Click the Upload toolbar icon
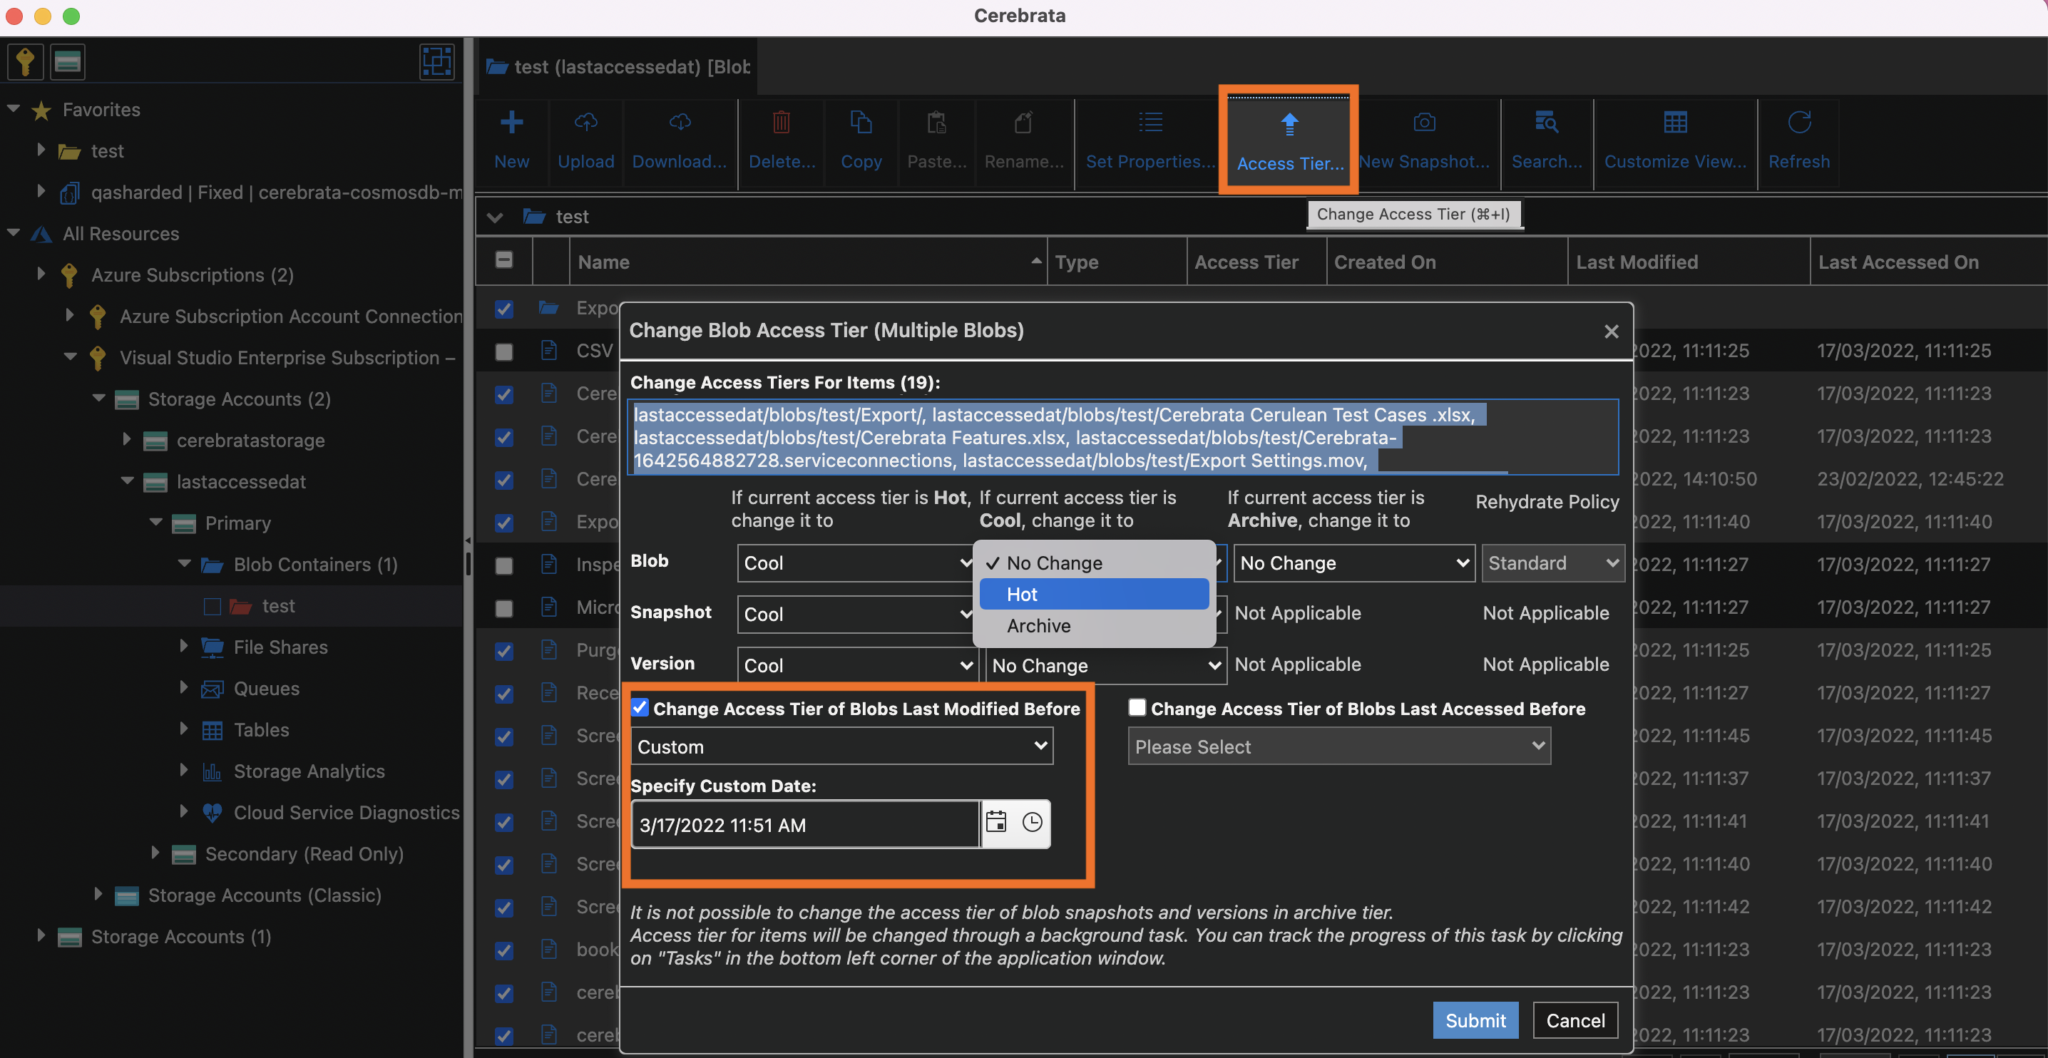Image resolution: width=2048 pixels, height=1058 pixels. (586, 140)
